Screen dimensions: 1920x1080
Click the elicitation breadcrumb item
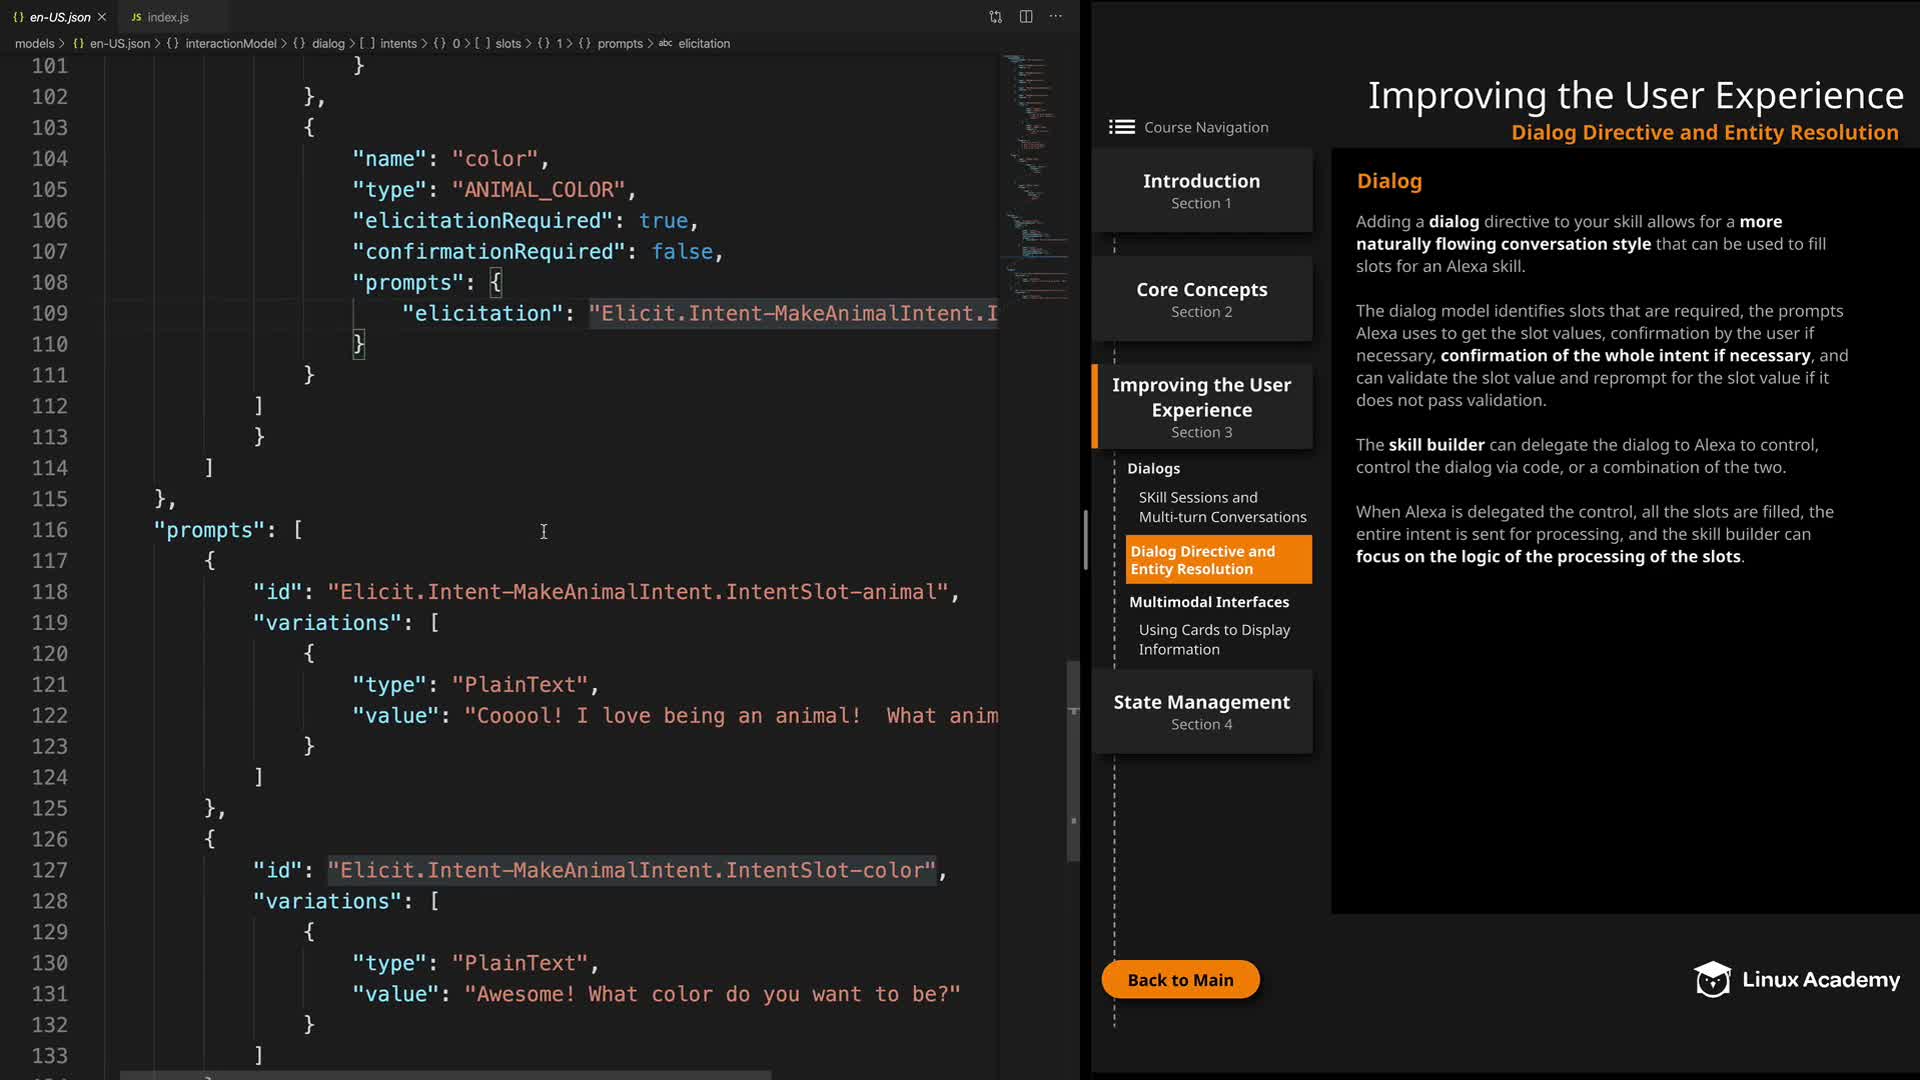703,44
